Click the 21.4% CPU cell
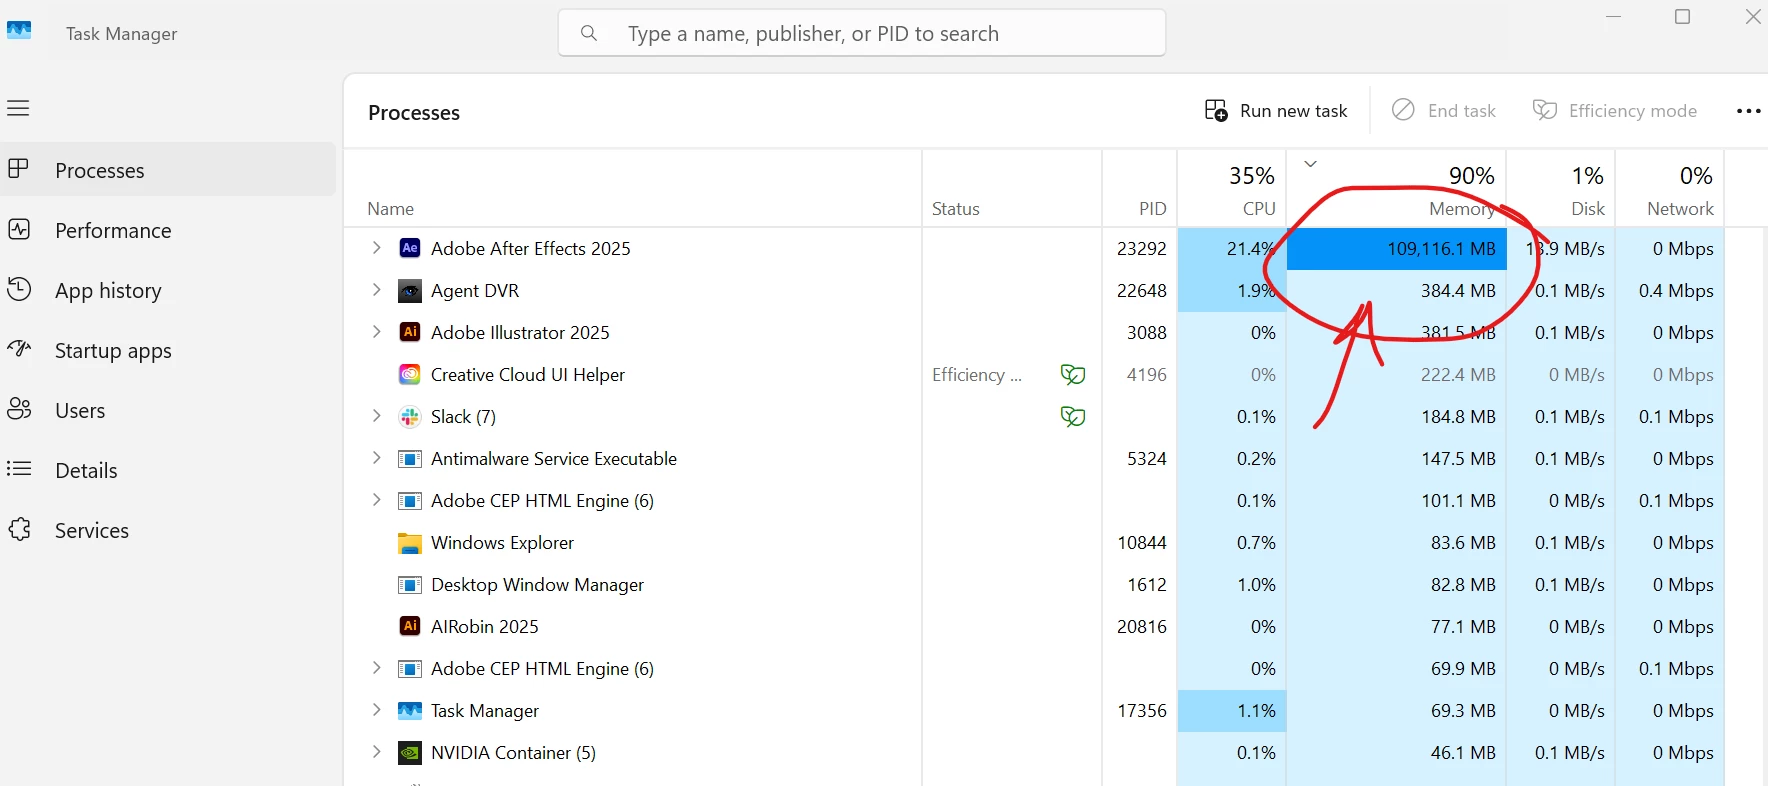 pos(1232,249)
